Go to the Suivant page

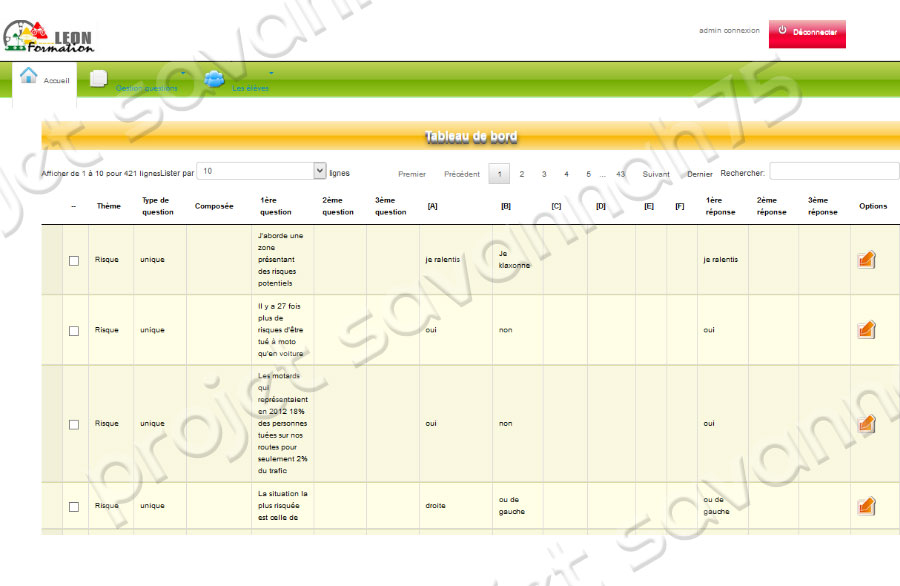click(656, 174)
